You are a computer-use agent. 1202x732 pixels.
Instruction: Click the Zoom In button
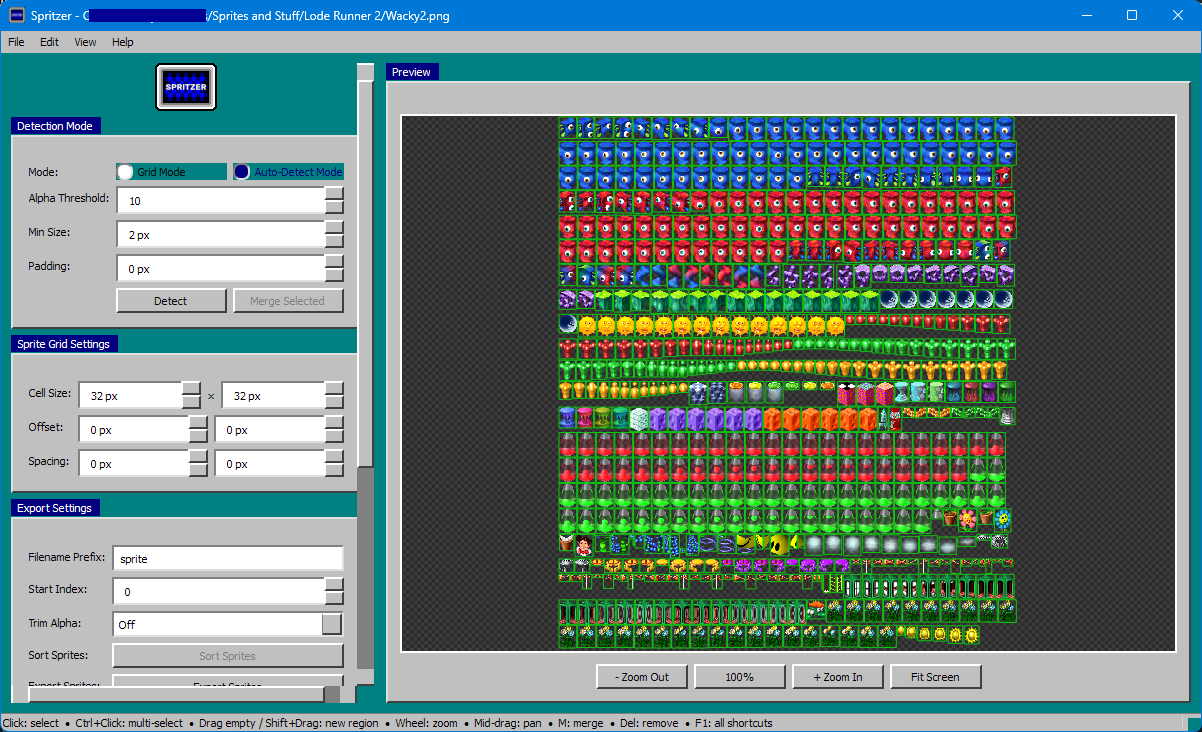pyautogui.click(x=838, y=677)
